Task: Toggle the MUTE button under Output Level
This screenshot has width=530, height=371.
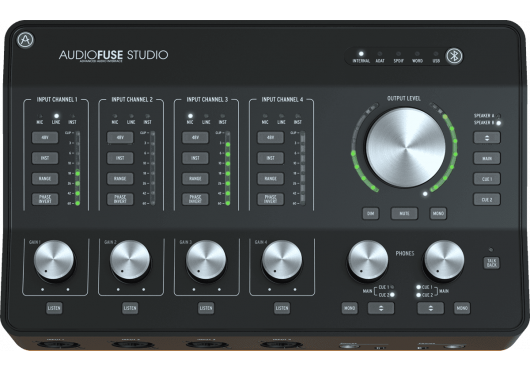Action: point(404,214)
